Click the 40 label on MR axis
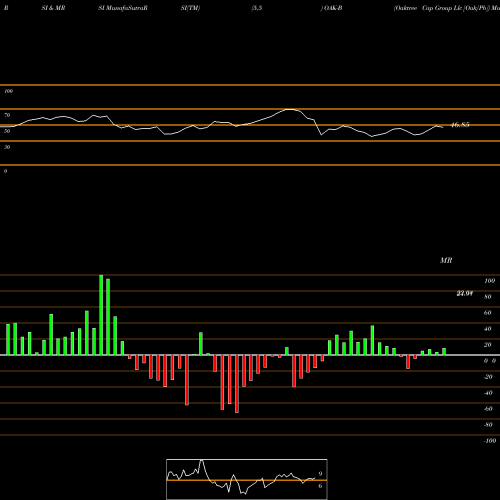The width and height of the screenshot is (500, 500). [x=488, y=329]
